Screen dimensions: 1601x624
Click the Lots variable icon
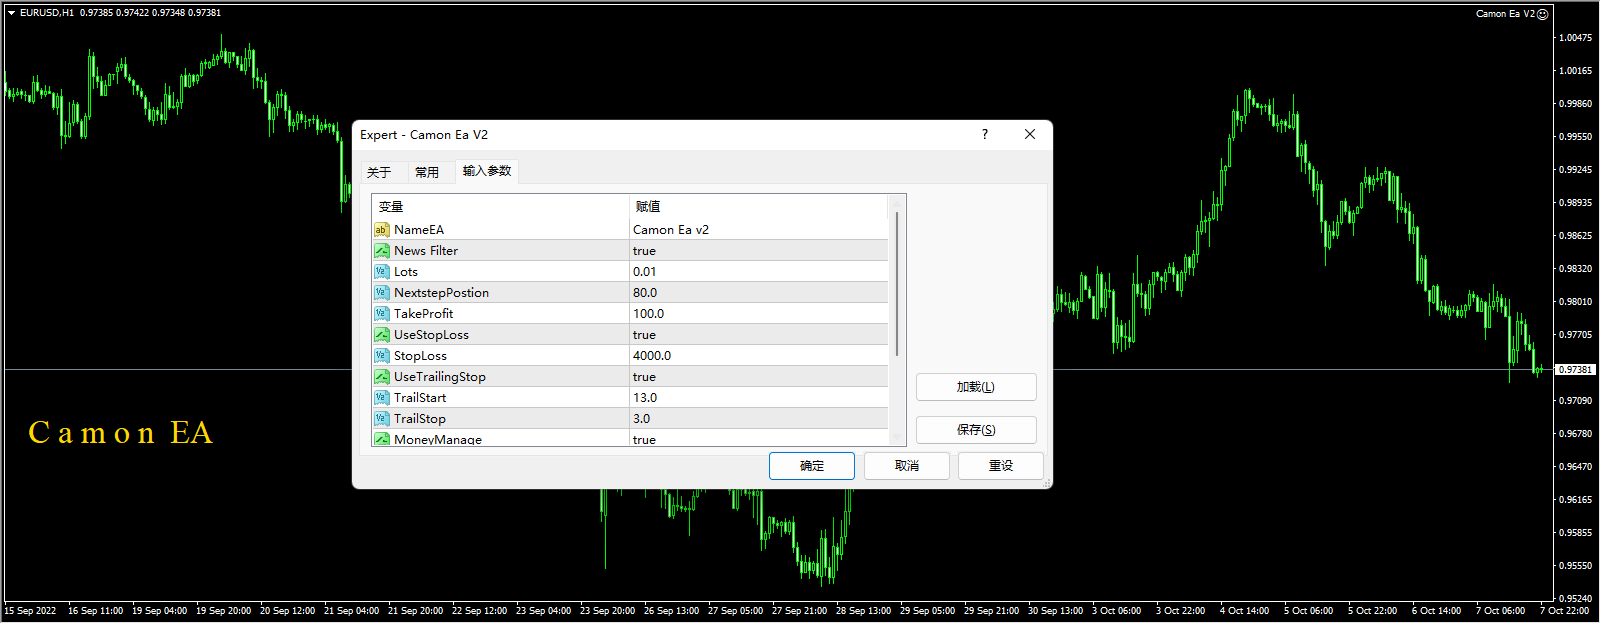(x=381, y=272)
